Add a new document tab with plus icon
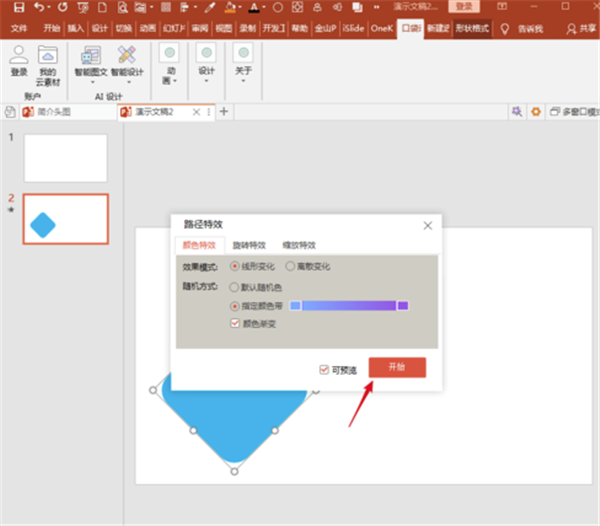 point(223,112)
